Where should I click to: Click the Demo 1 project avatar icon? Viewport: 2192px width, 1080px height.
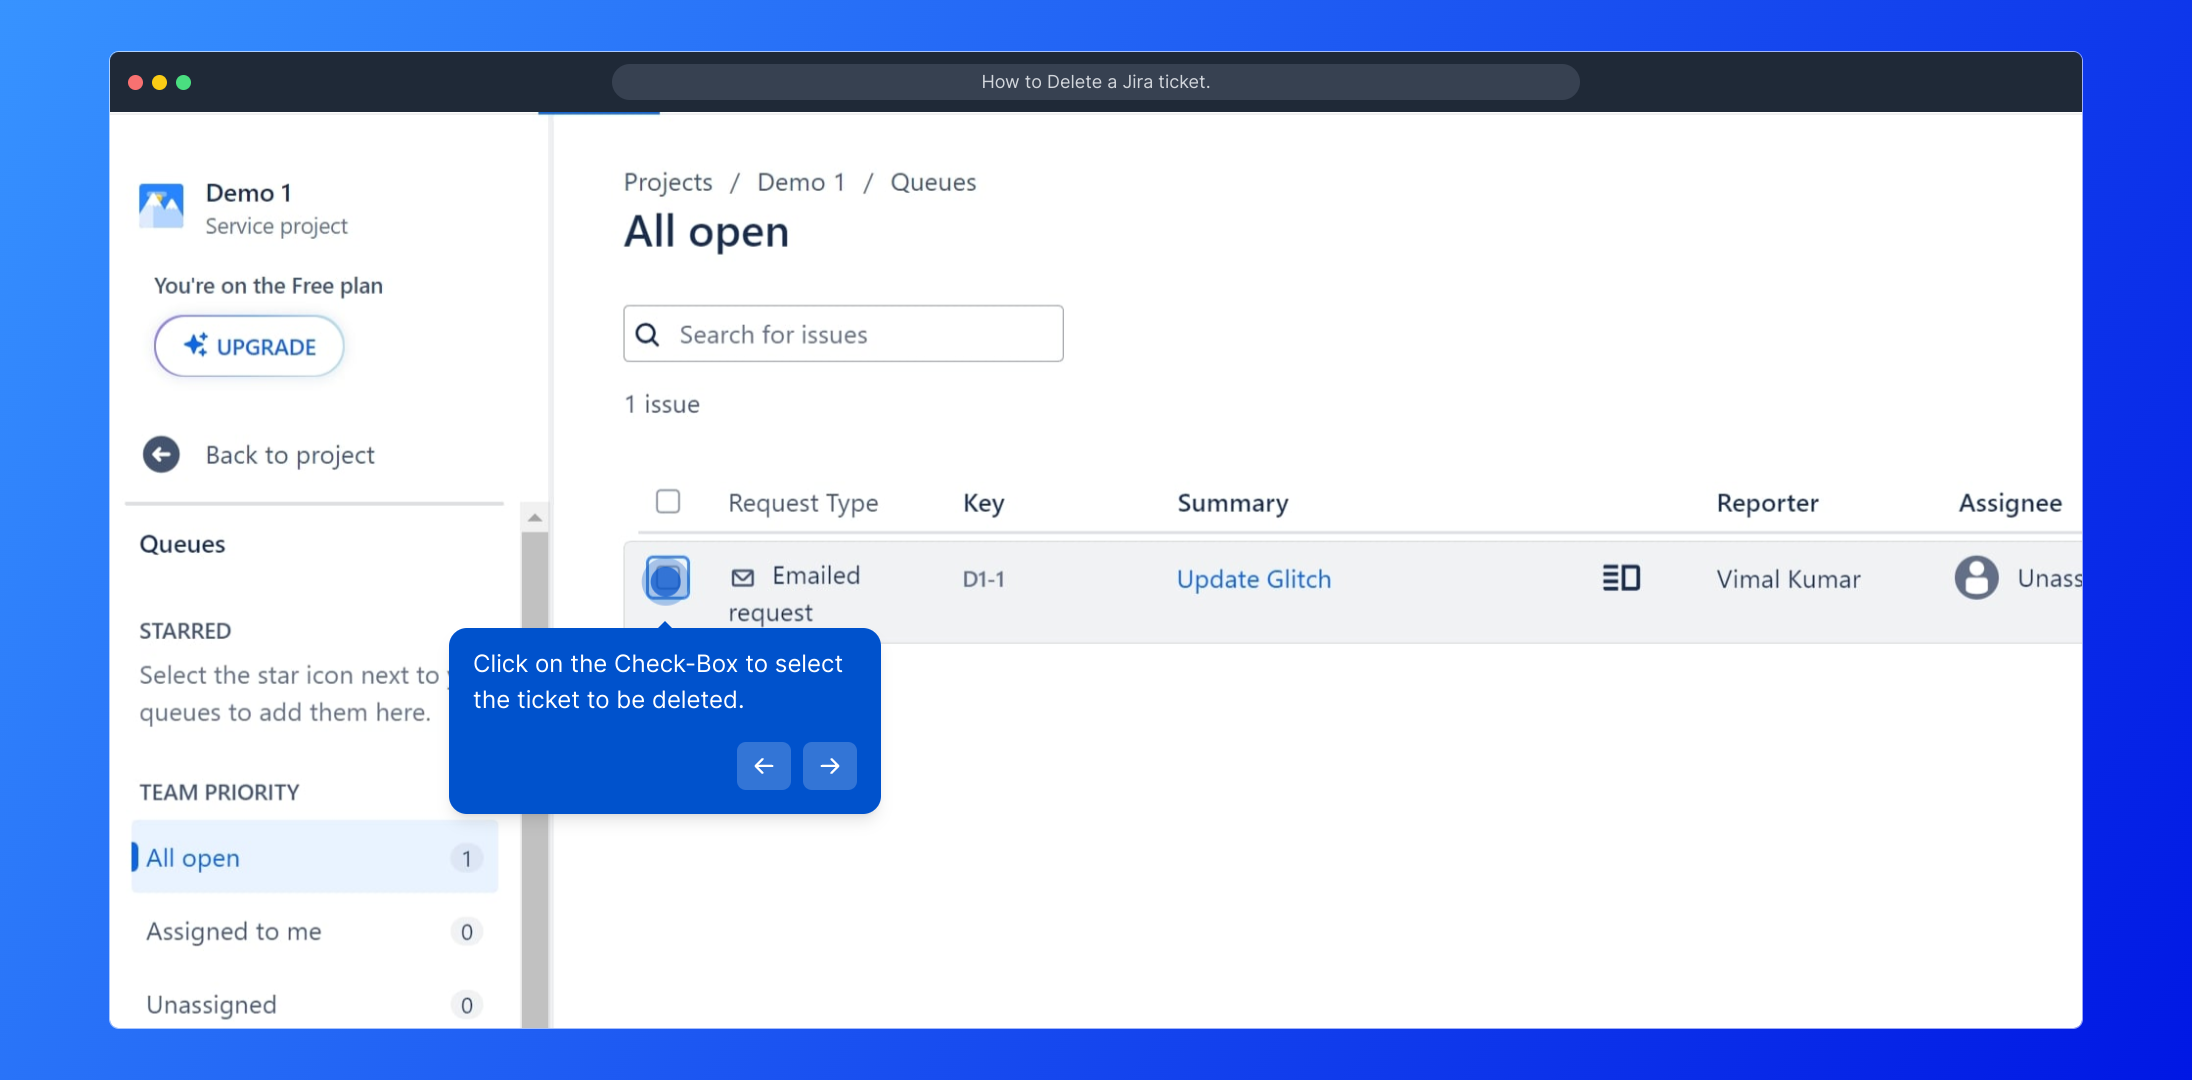click(161, 206)
